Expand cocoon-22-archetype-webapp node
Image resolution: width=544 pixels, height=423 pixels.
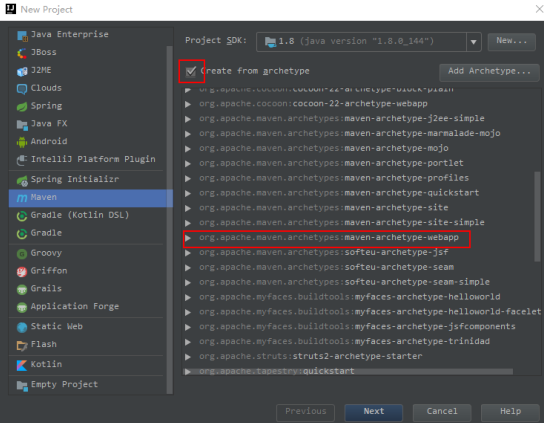[188, 104]
